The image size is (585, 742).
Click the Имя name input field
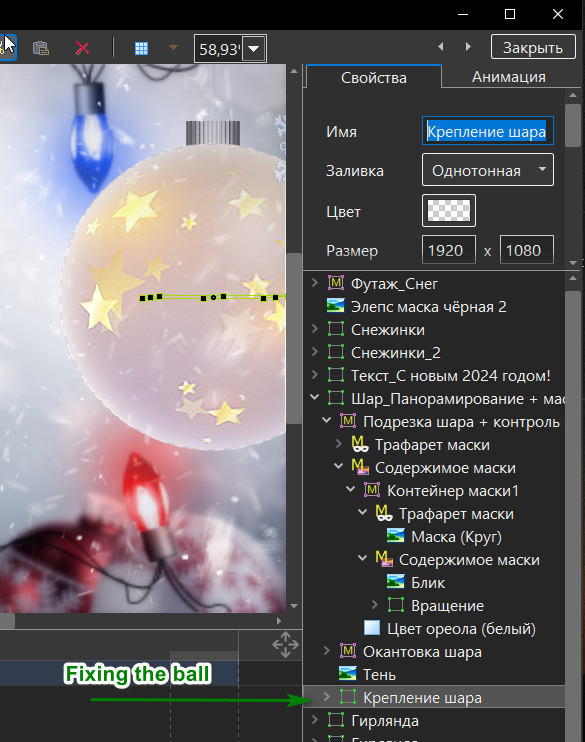[488, 131]
